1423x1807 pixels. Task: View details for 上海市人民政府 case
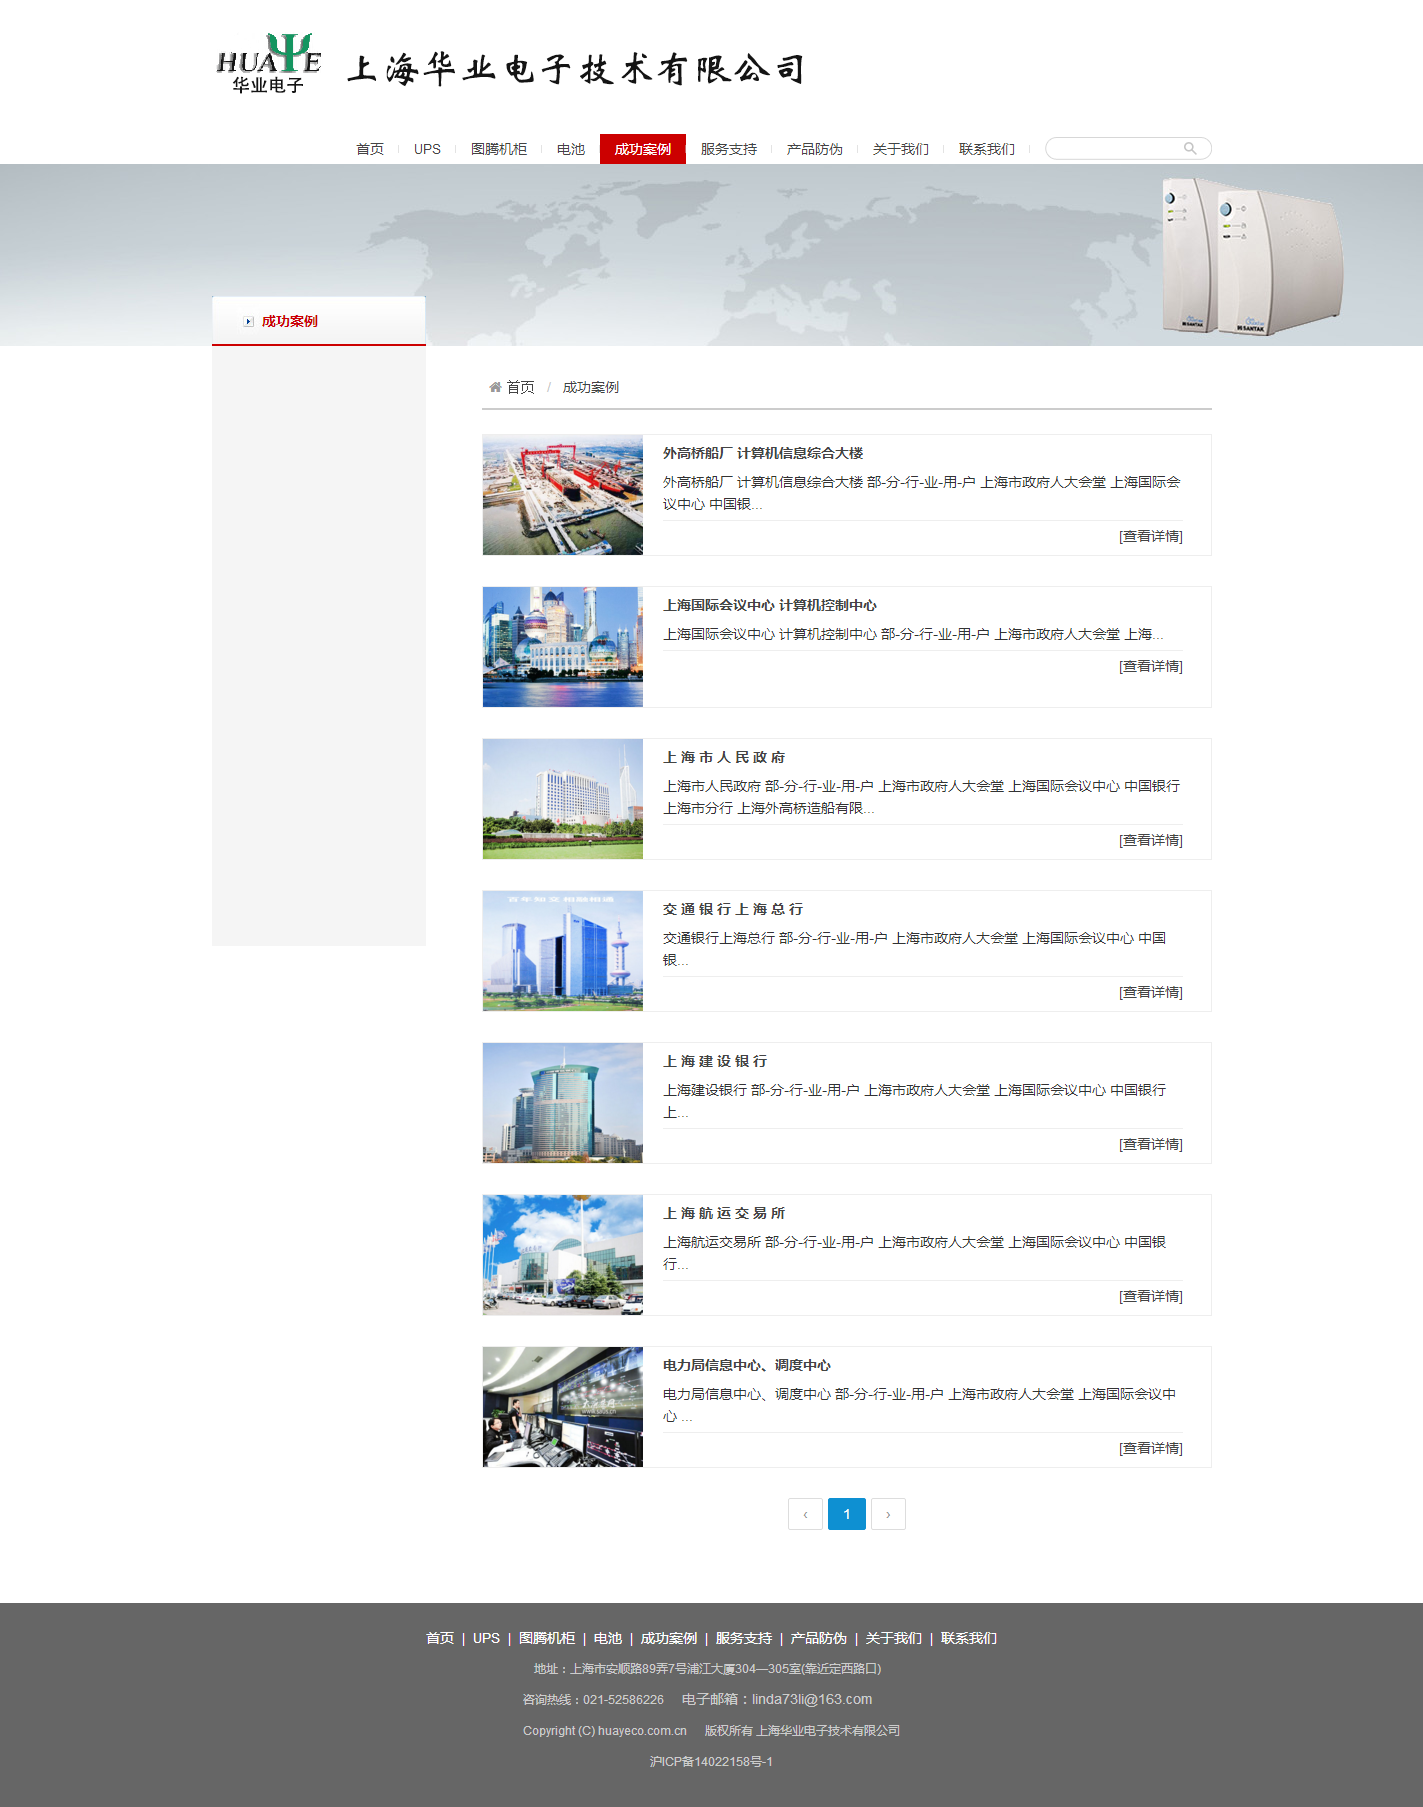coord(1150,841)
